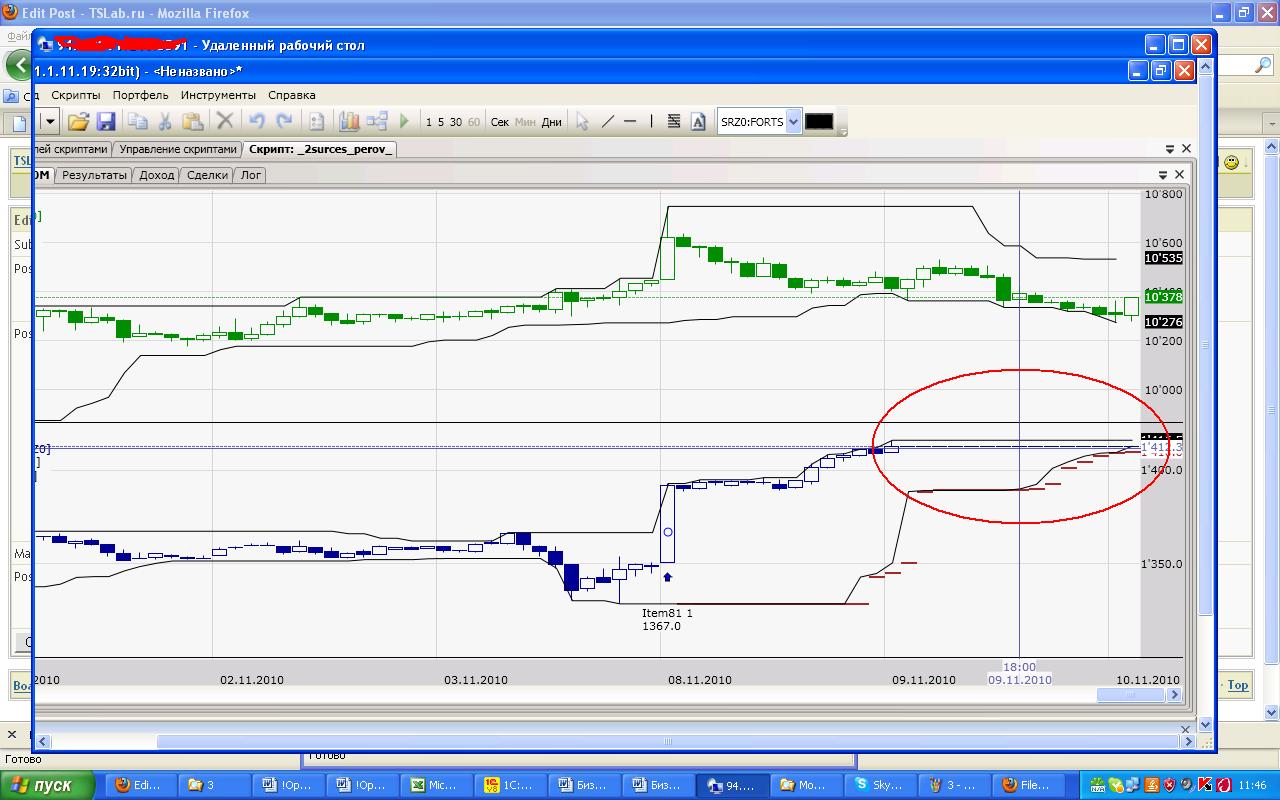The width and height of the screenshot is (1280, 800).
Task: Click the scissors Cut icon
Action: point(165,122)
